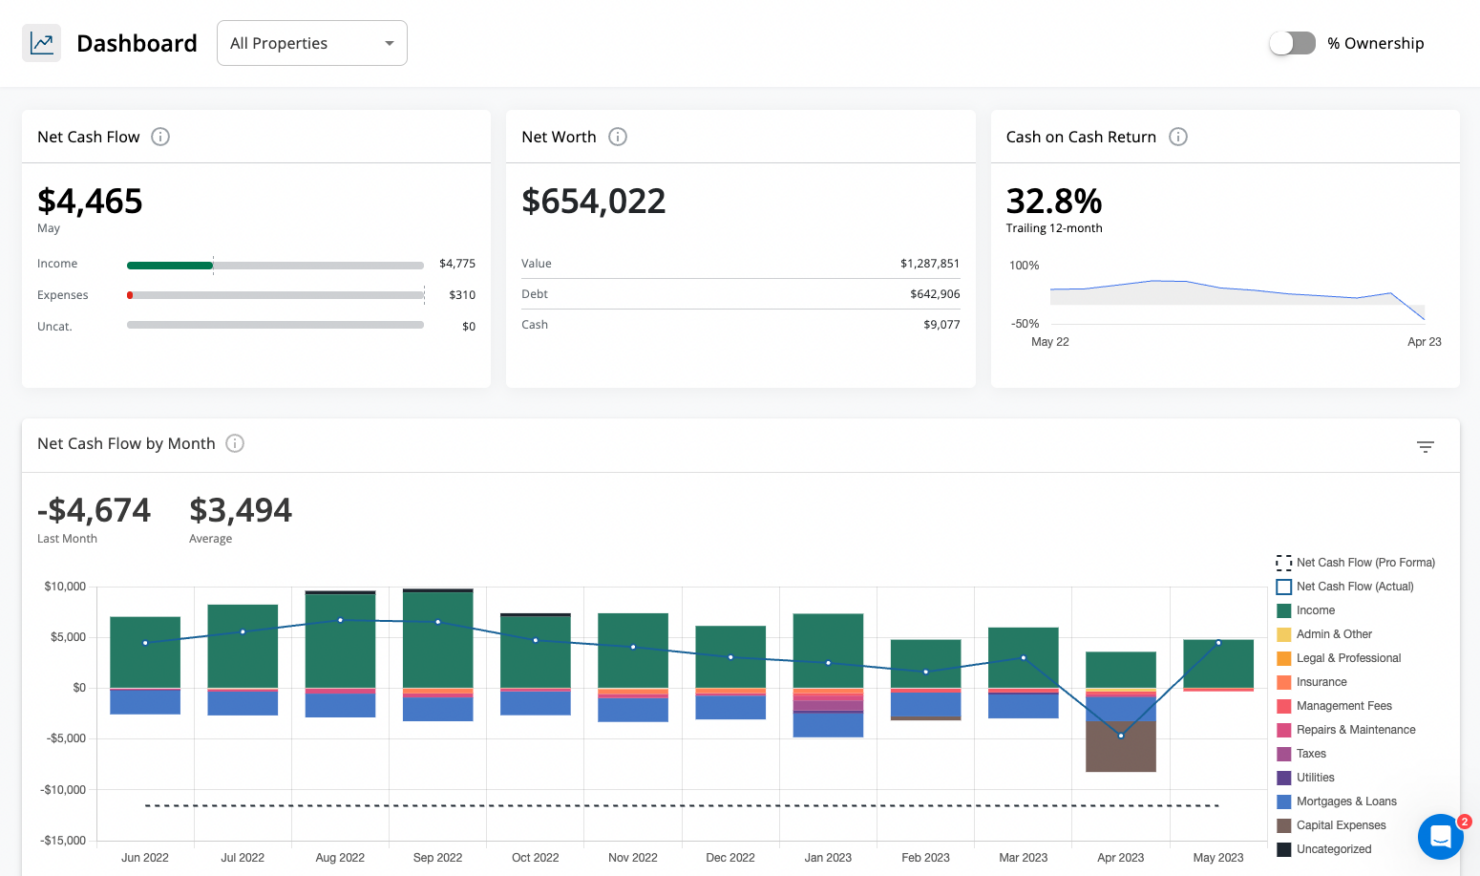Click the Dashboard line chart icon
The height and width of the screenshot is (876, 1480).
click(41, 43)
